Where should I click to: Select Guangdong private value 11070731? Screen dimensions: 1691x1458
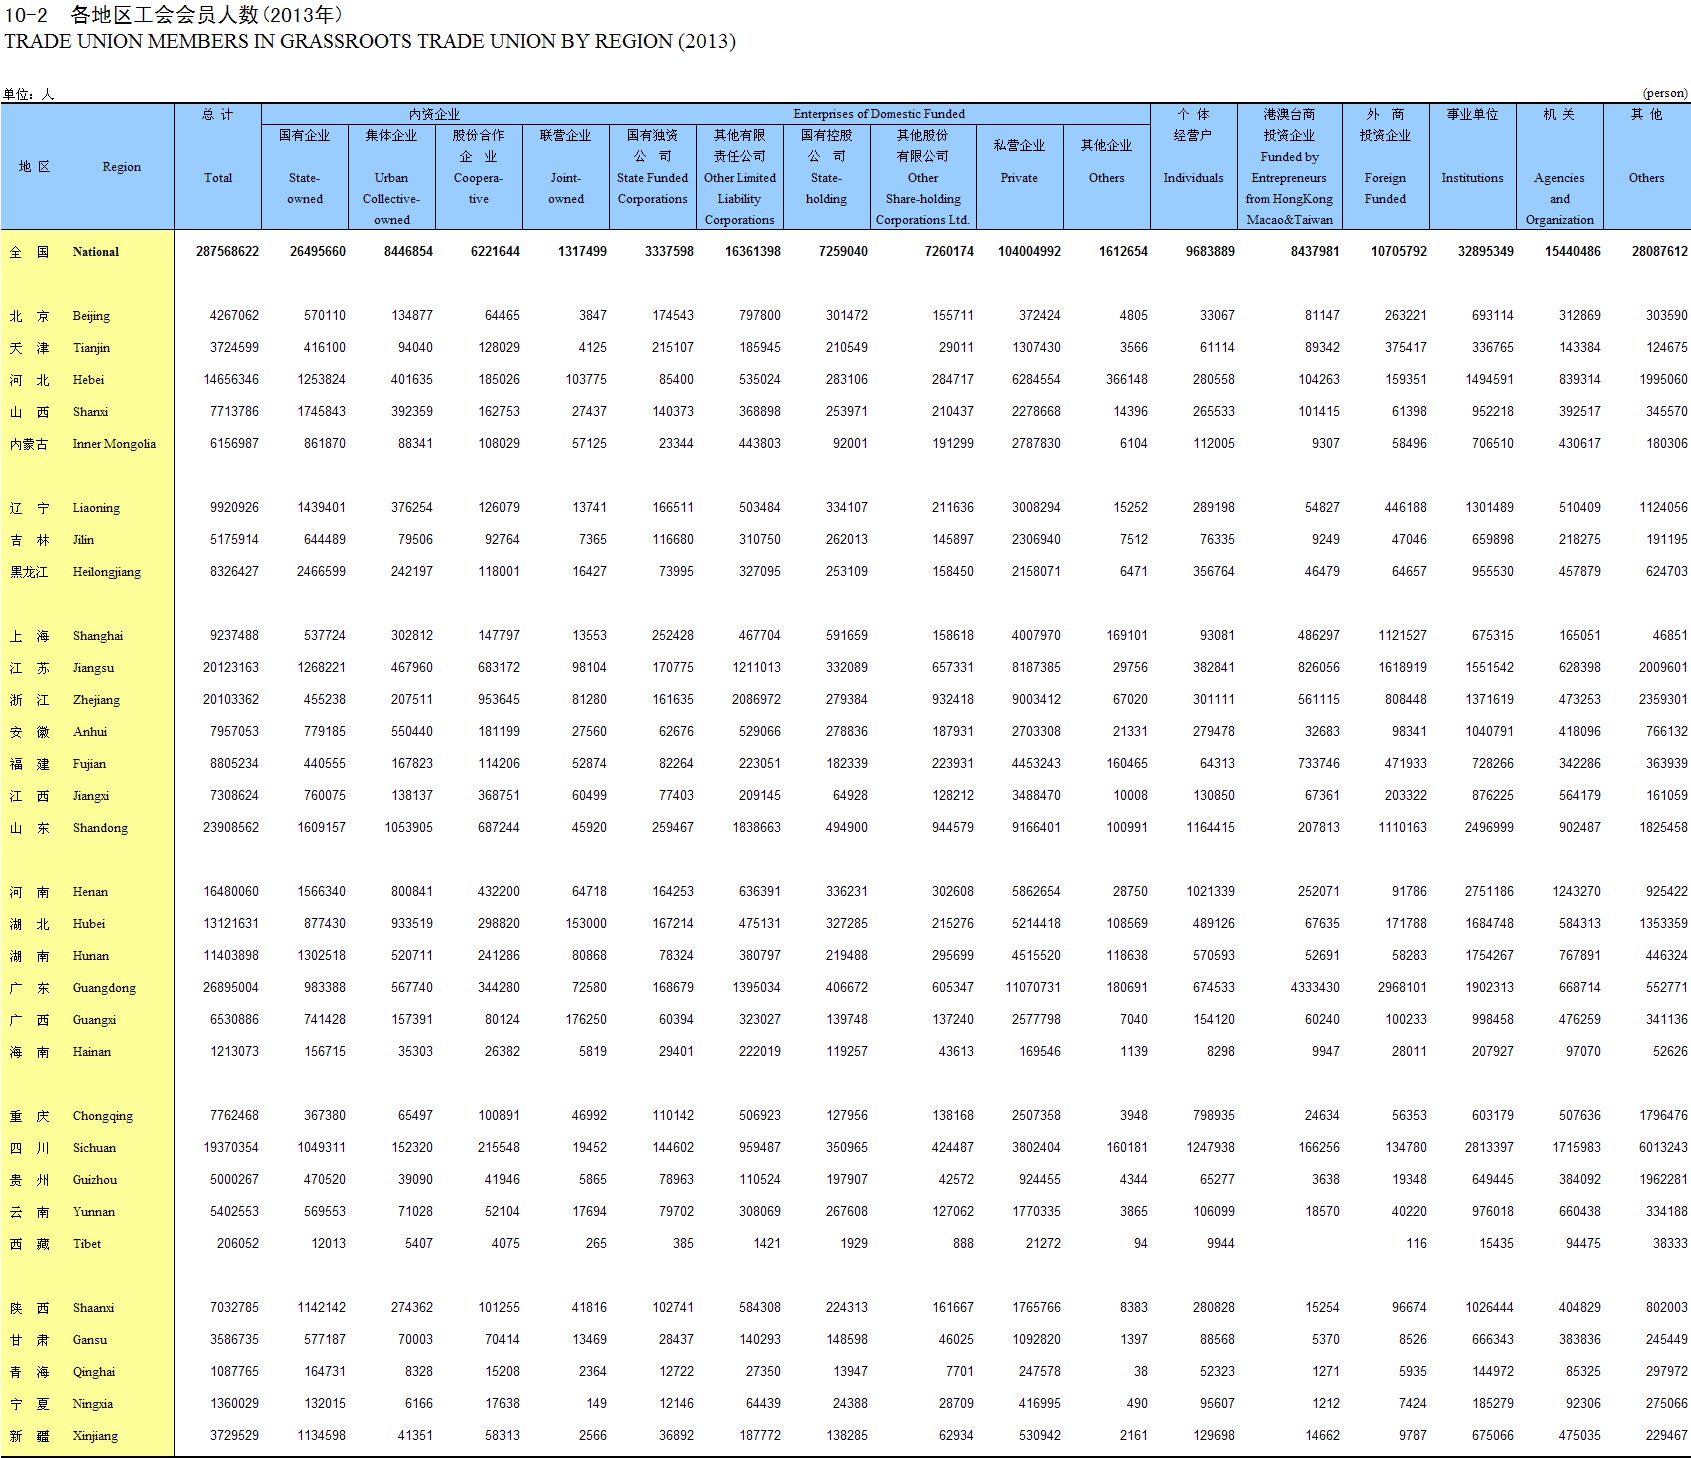(x=1033, y=988)
